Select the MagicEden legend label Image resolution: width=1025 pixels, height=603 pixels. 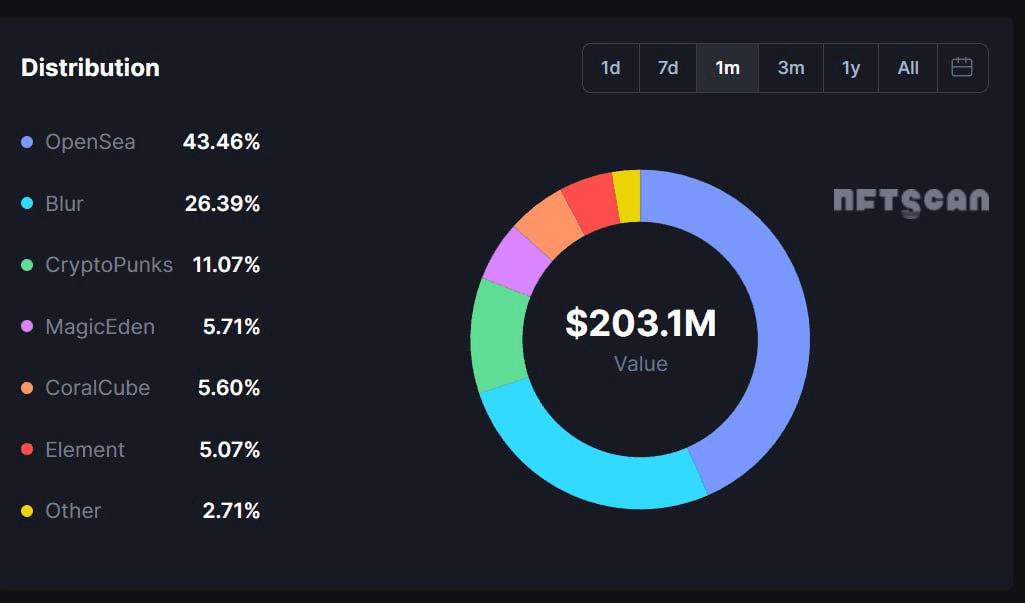click(100, 326)
